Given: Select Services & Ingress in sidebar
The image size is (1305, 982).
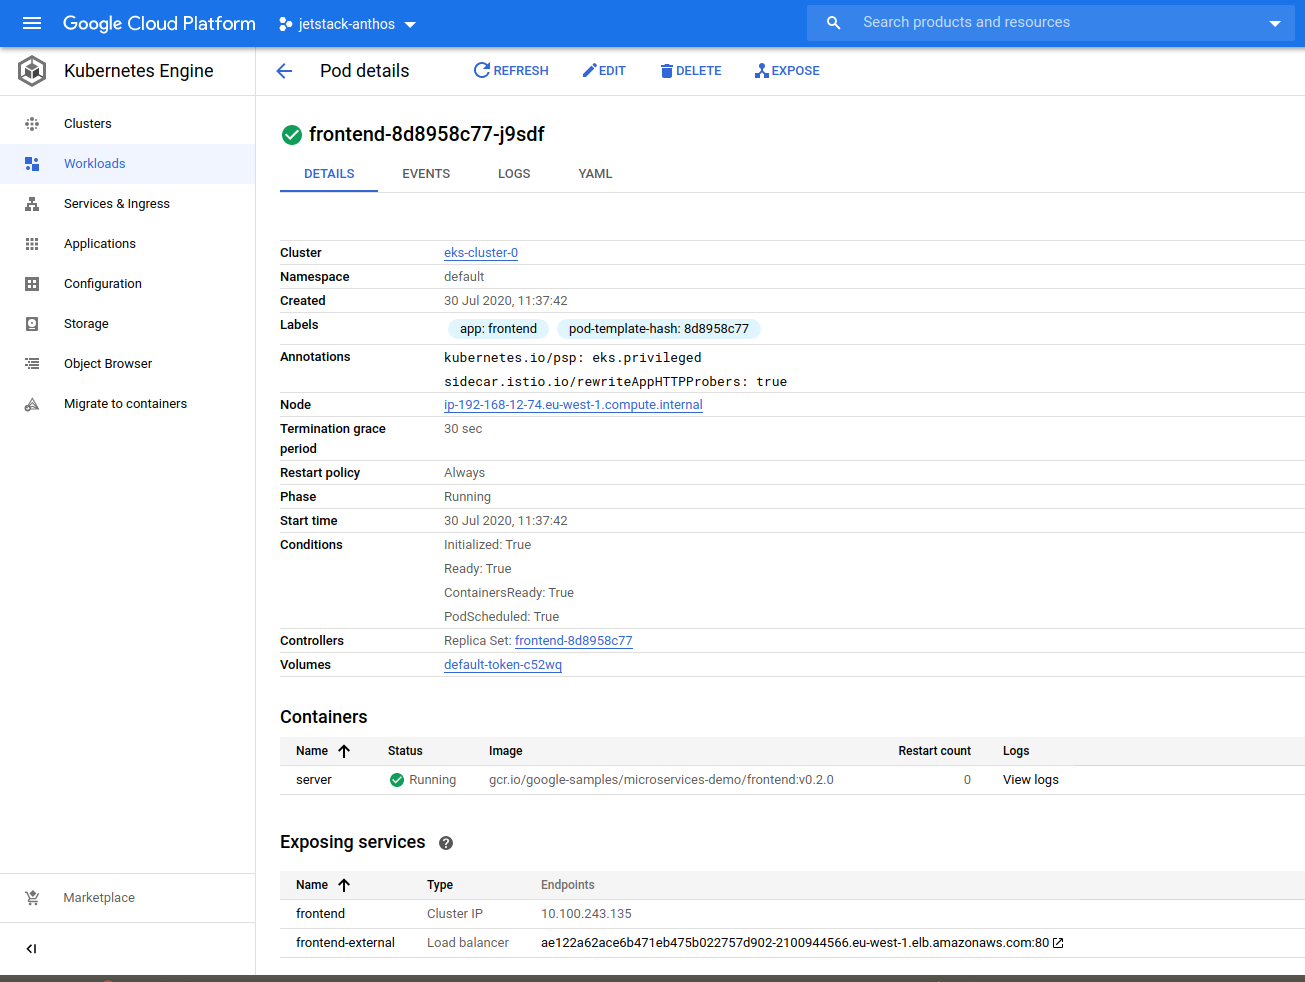Looking at the screenshot, I should [x=116, y=204].
